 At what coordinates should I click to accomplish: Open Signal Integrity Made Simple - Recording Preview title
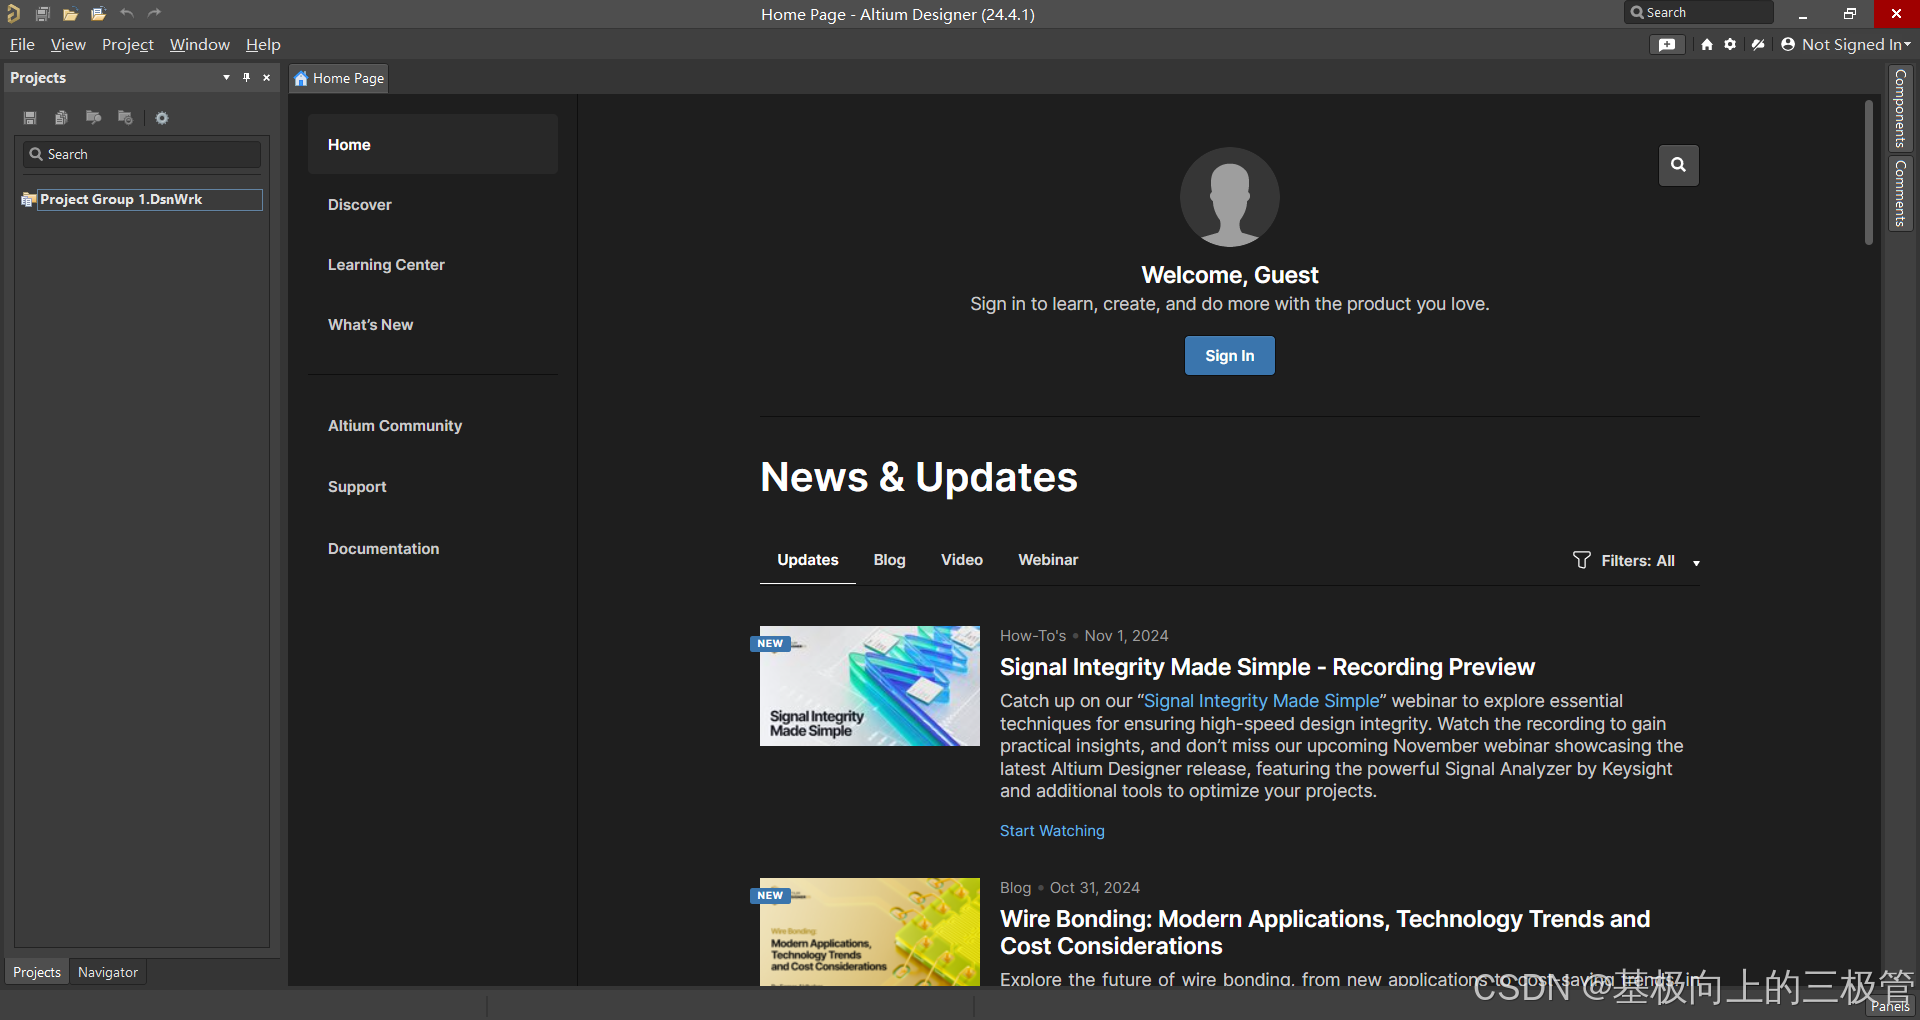1267,667
